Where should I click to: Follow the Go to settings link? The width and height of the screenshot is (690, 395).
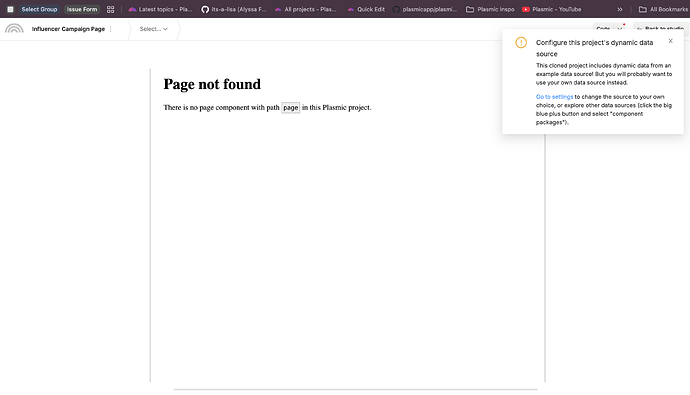pos(554,97)
